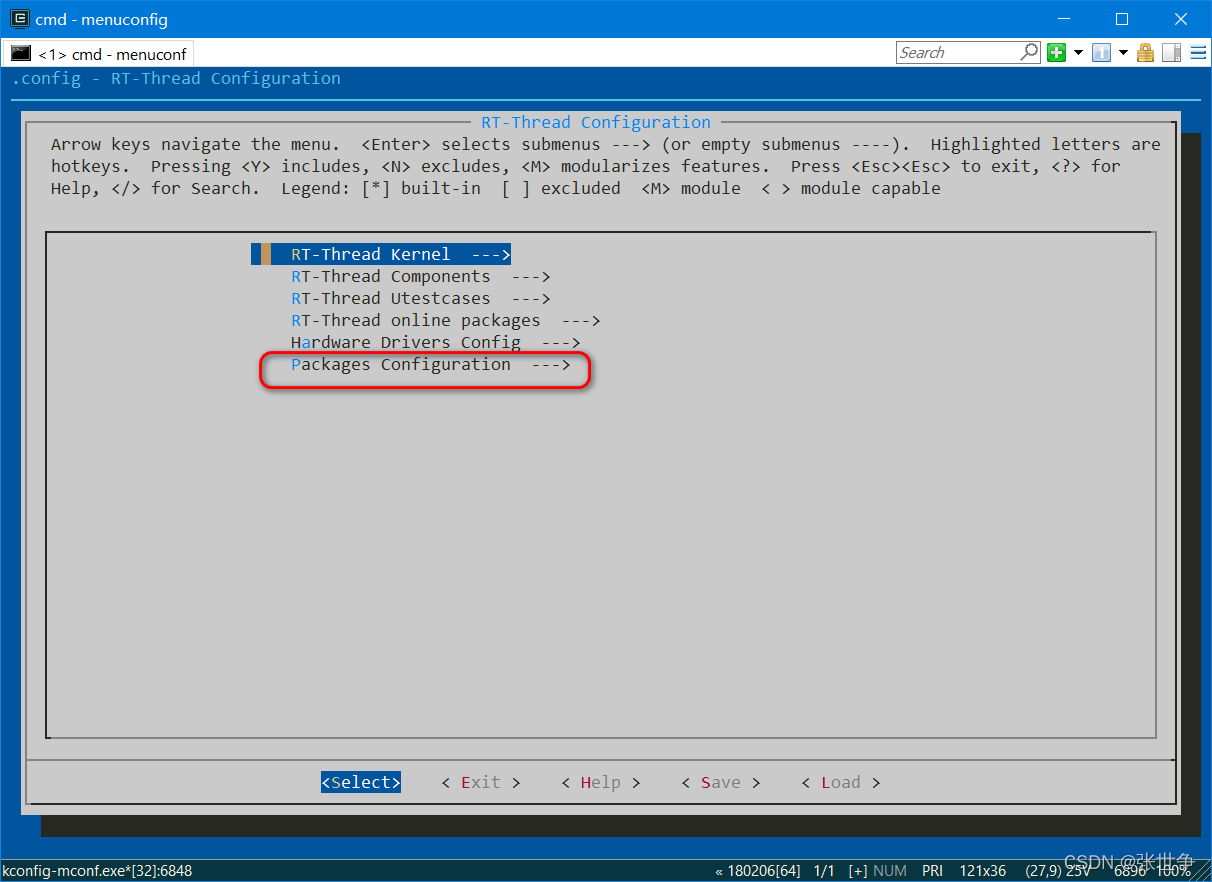Screen dimensions: 1212x882
Task: Click the 'RT-Thread Configuration' dialog title
Action: click(x=596, y=122)
